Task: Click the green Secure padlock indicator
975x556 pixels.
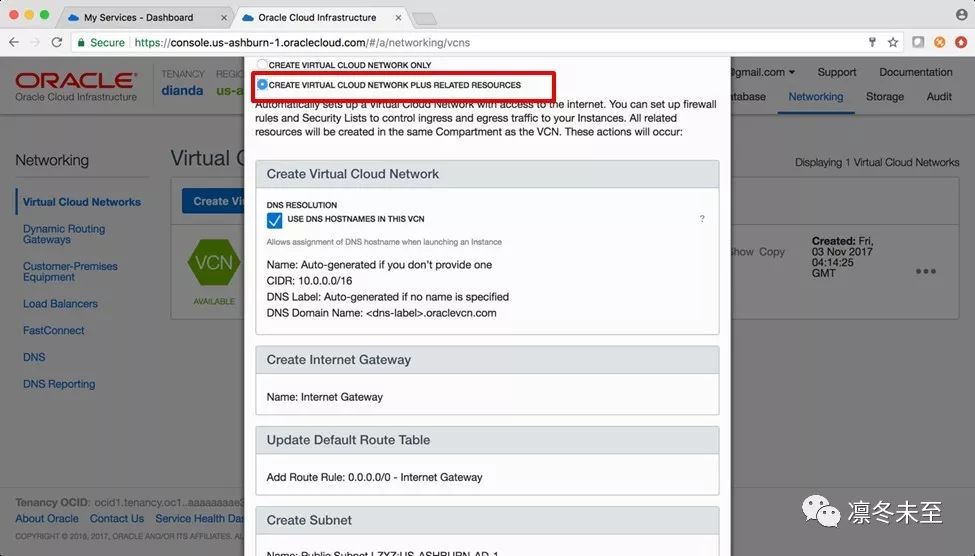Action: pyautogui.click(x=100, y=42)
